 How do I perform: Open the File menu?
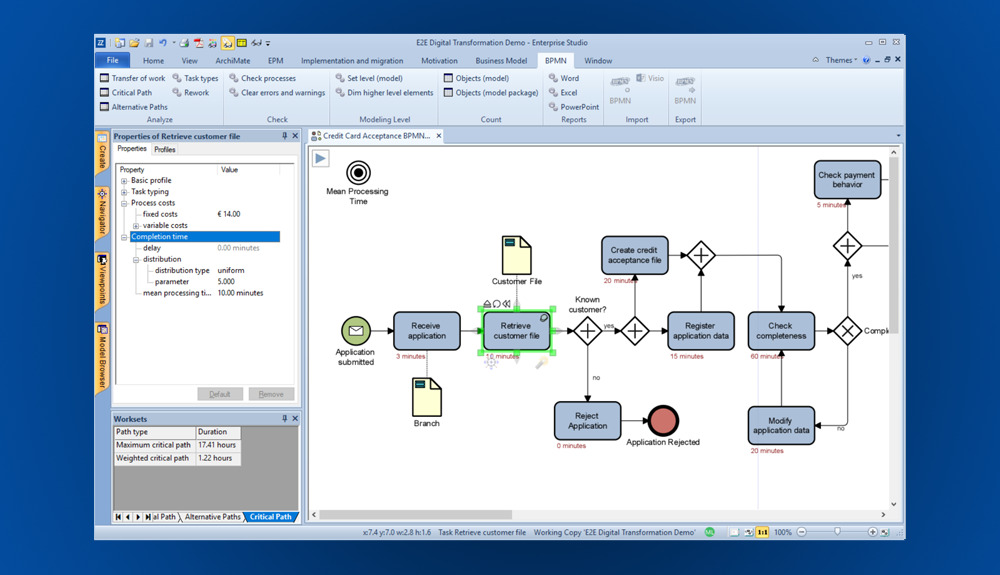[x=113, y=61]
